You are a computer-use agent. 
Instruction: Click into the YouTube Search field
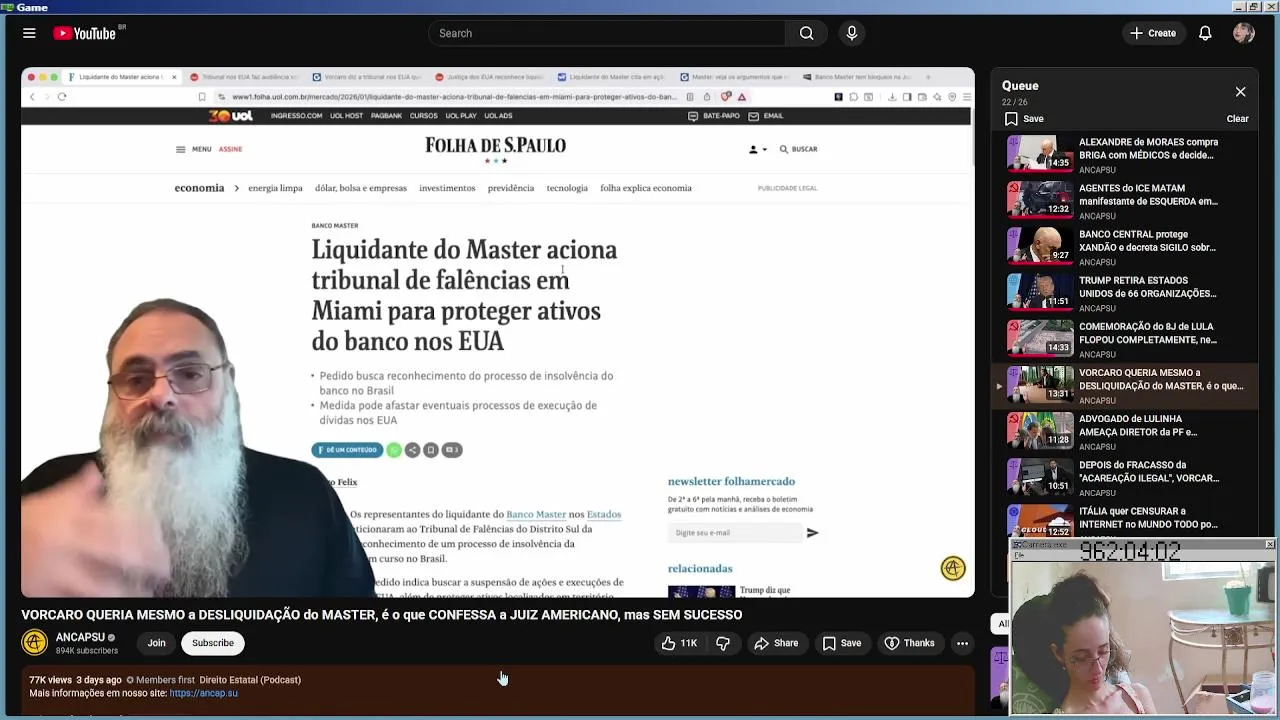[x=607, y=33]
